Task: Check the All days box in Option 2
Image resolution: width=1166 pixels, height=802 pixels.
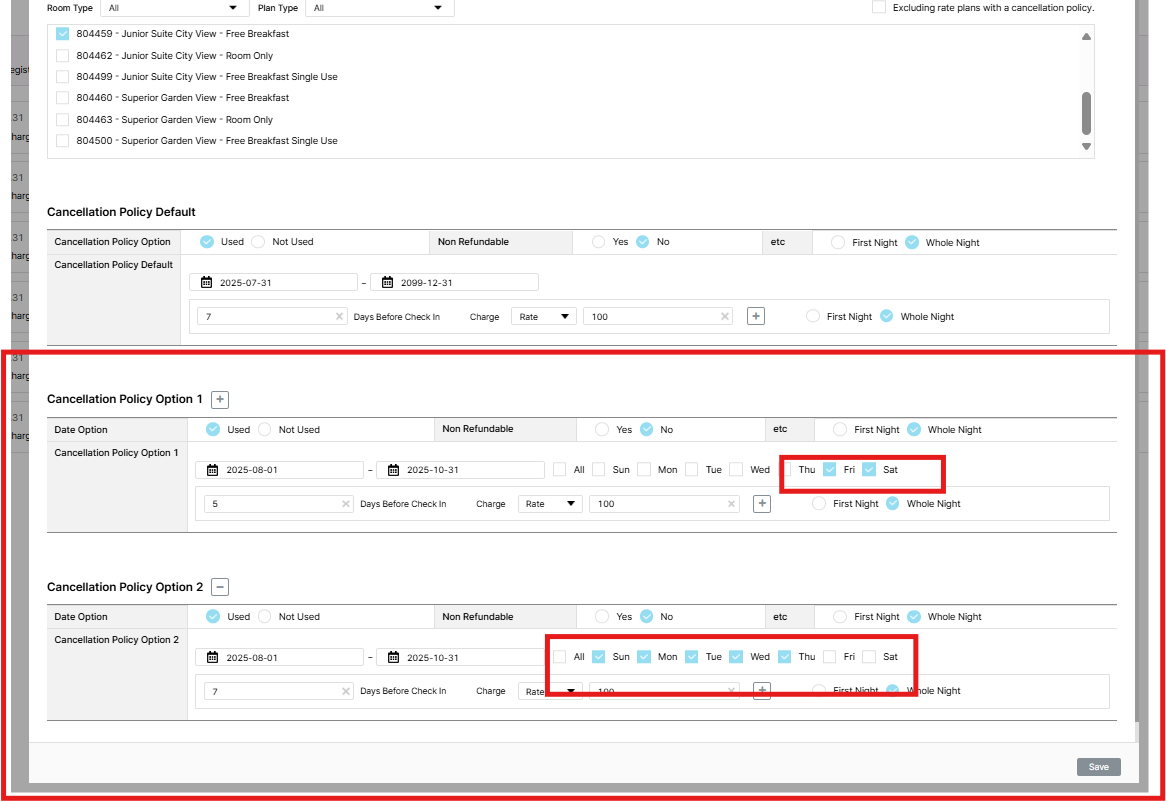Action: (560, 657)
